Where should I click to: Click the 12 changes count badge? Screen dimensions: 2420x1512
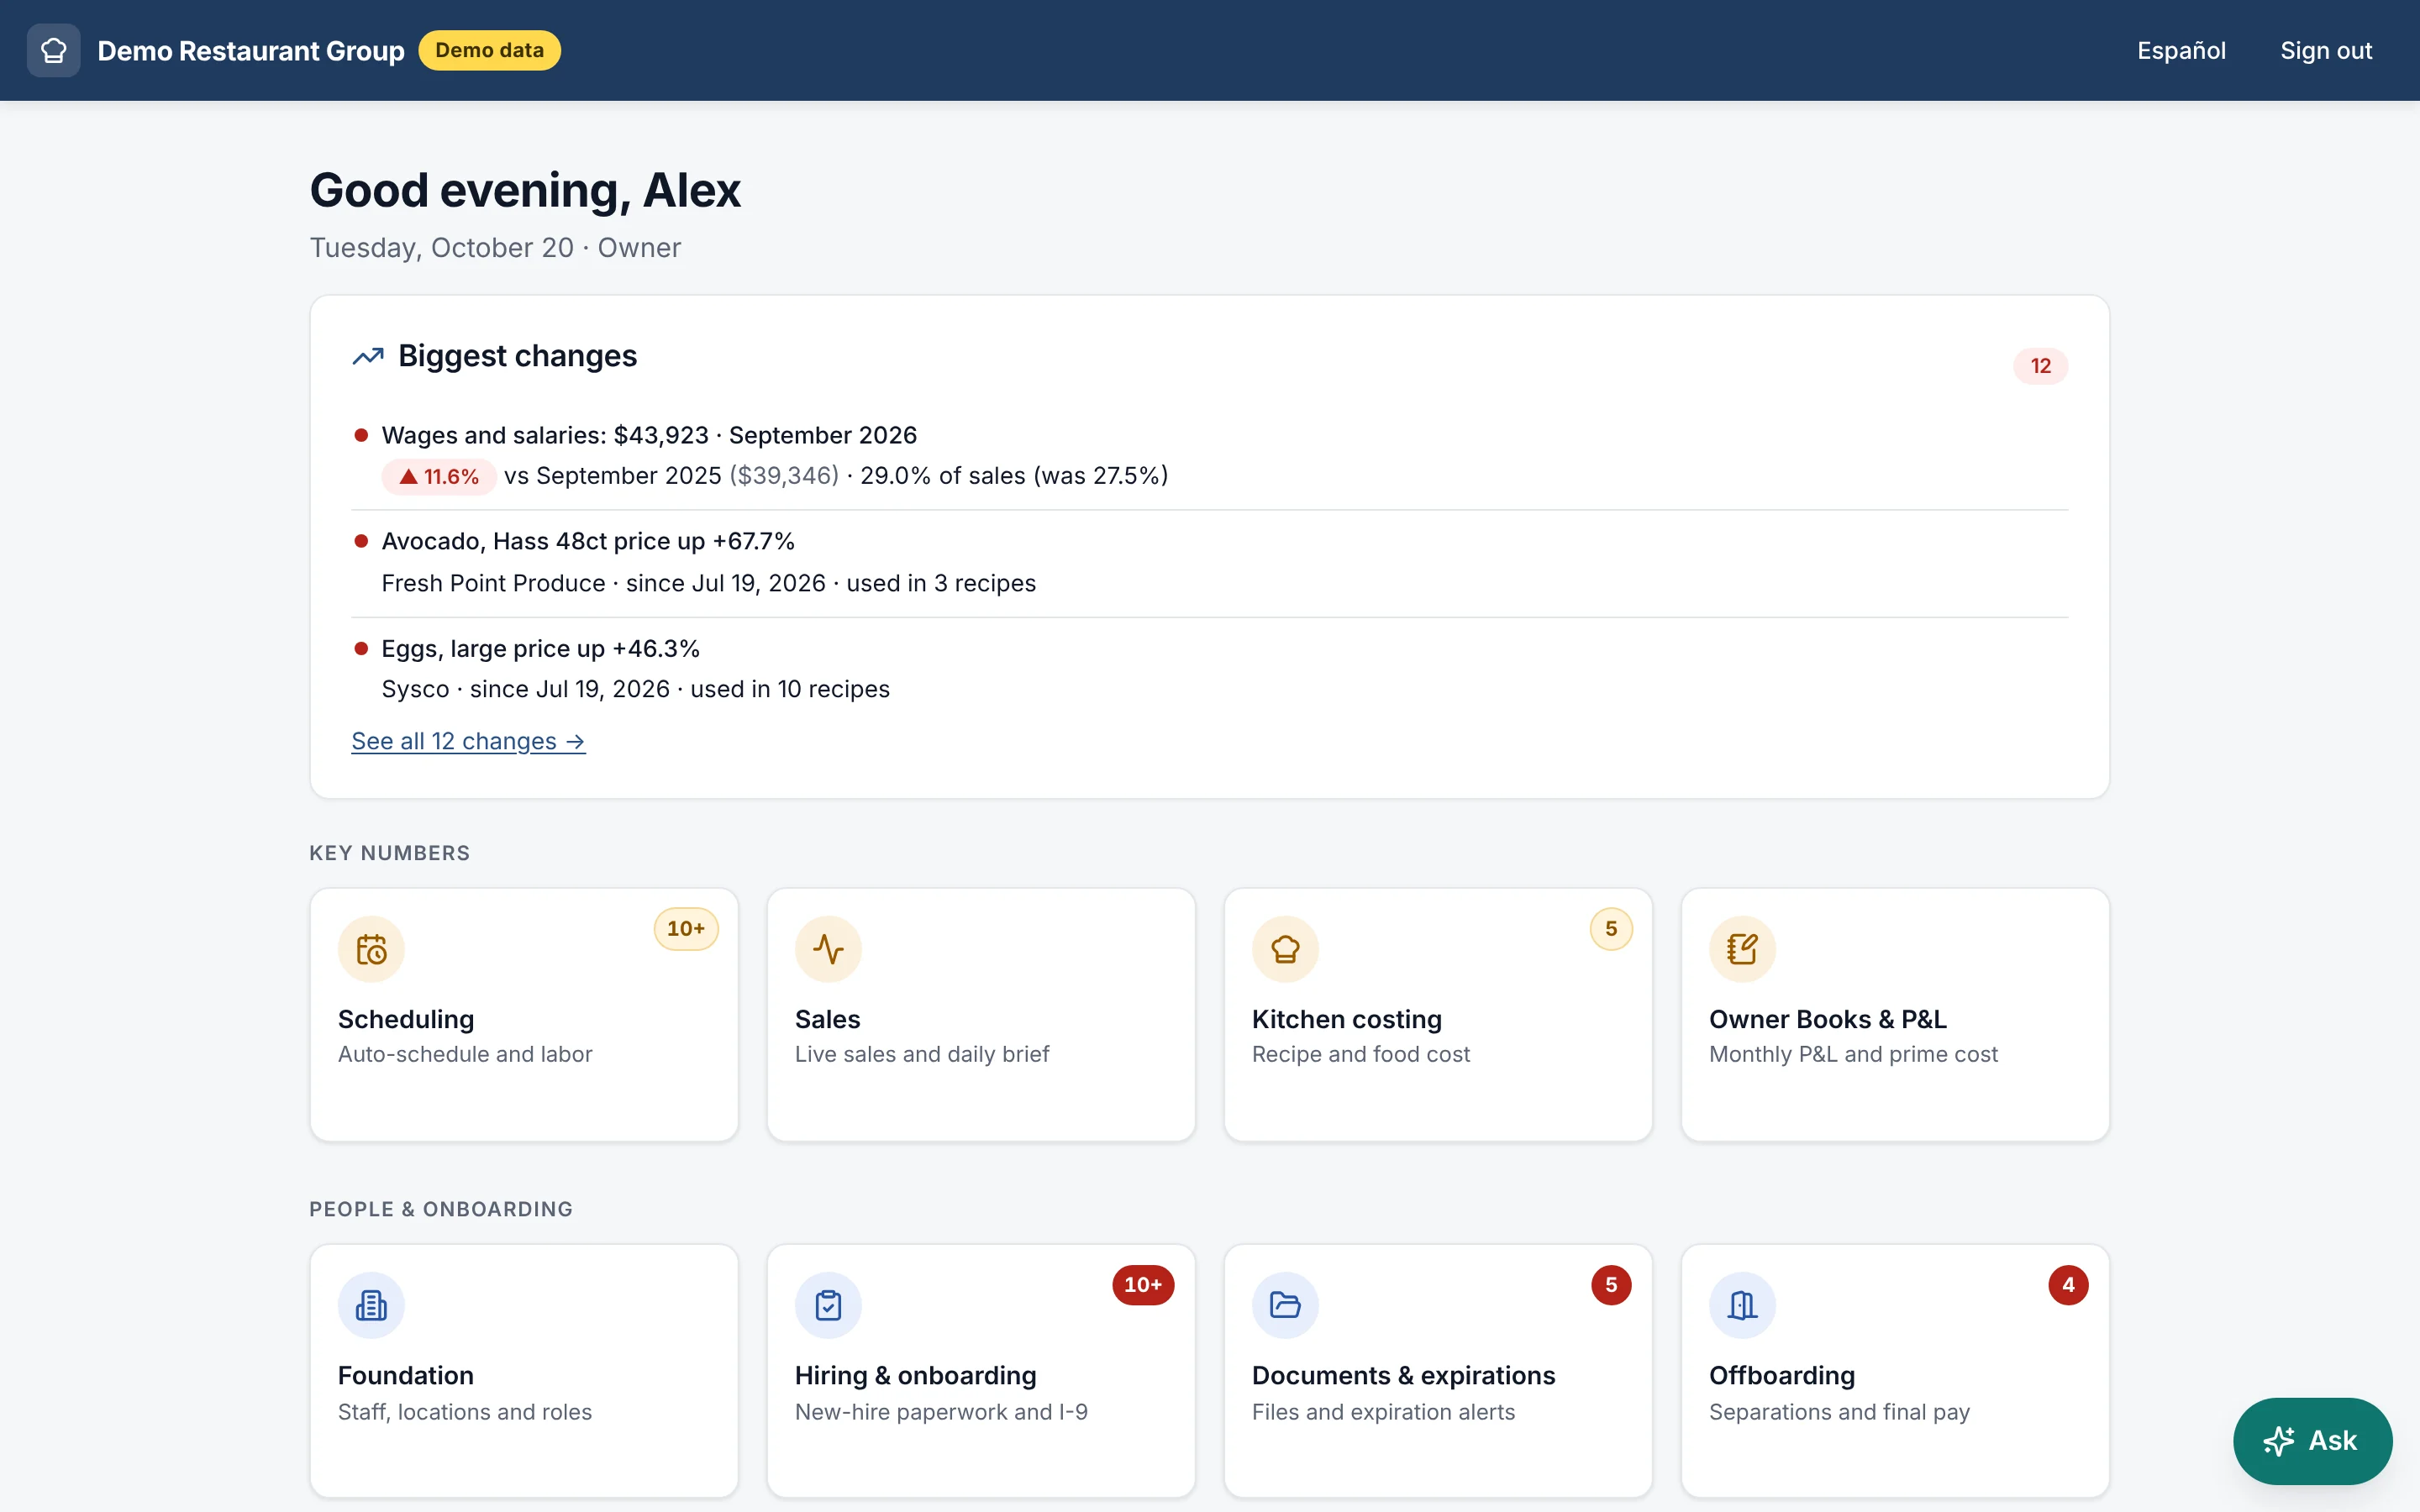[2040, 366]
